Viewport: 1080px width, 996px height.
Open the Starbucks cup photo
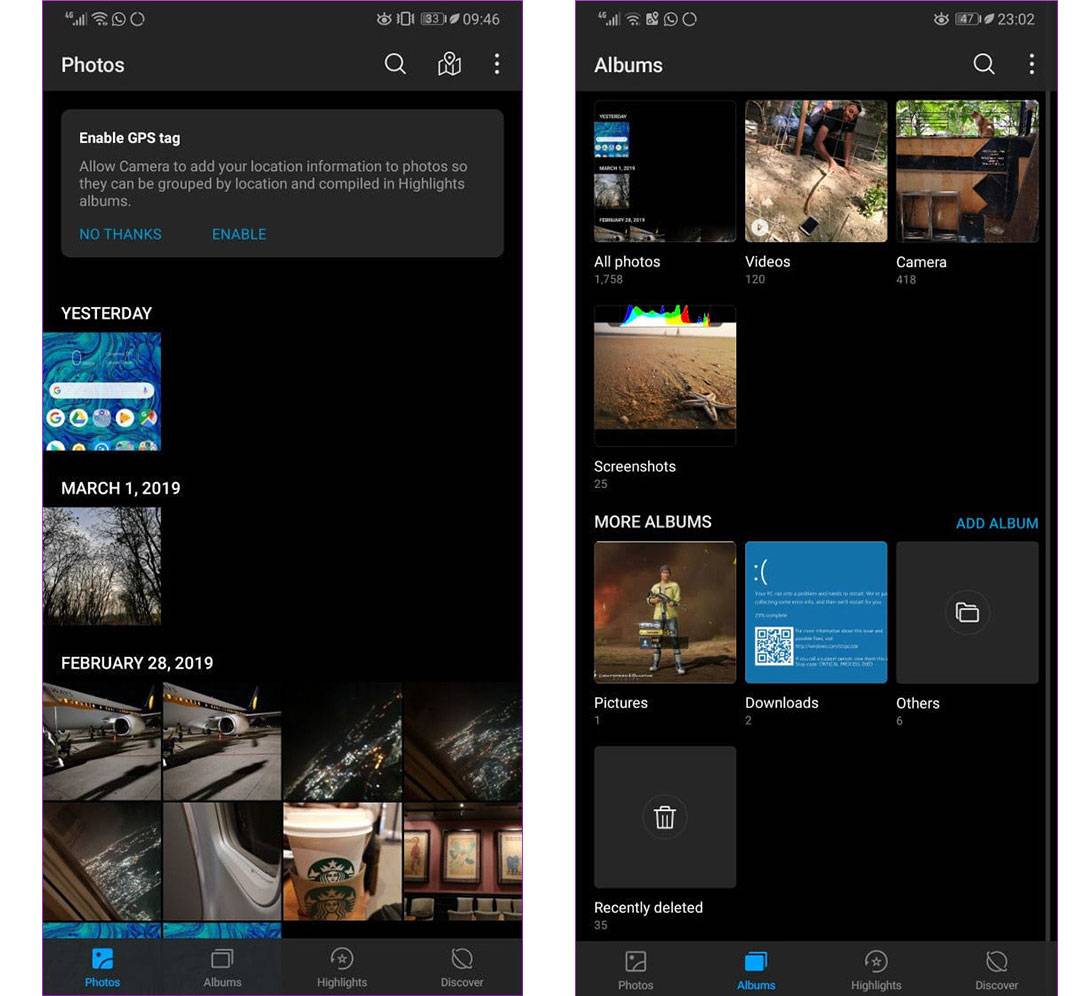pos(342,861)
